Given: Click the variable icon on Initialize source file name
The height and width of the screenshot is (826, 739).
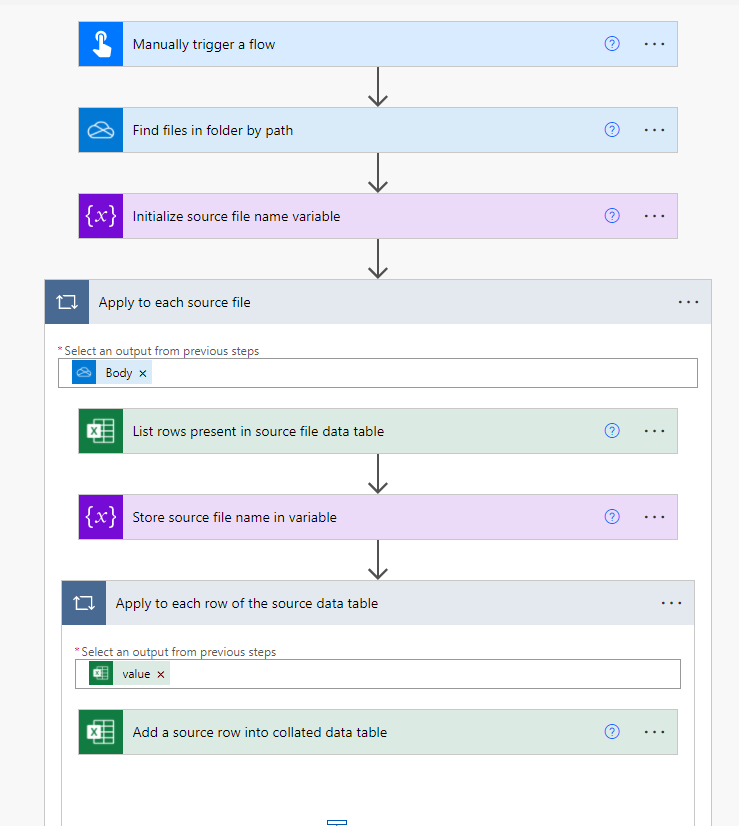Looking at the screenshot, I should coord(101,216).
